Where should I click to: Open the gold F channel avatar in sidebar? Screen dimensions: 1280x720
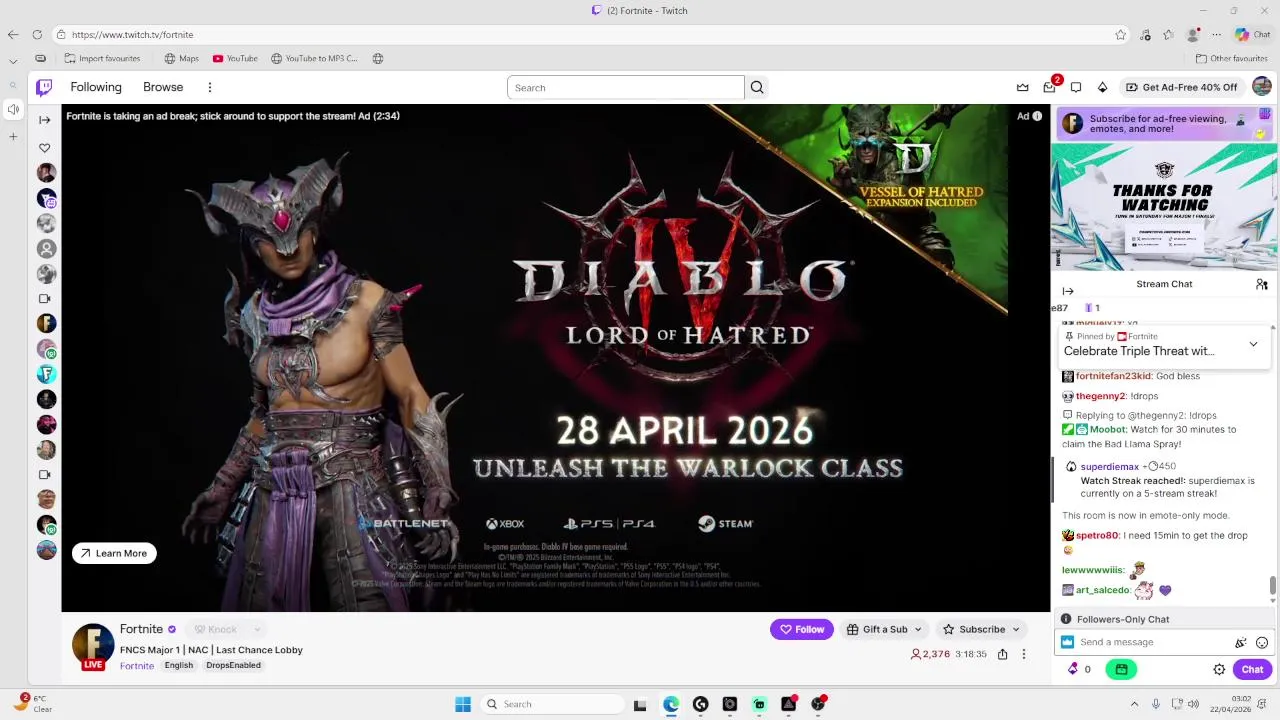(46, 323)
